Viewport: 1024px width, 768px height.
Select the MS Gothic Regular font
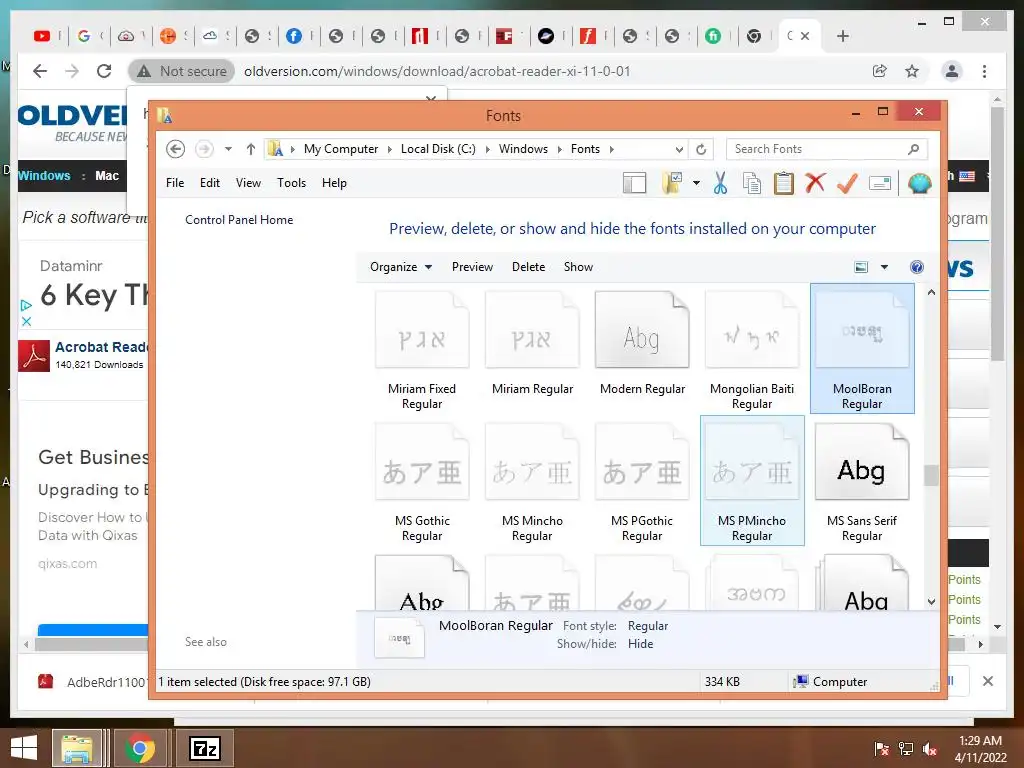(422, 482)
